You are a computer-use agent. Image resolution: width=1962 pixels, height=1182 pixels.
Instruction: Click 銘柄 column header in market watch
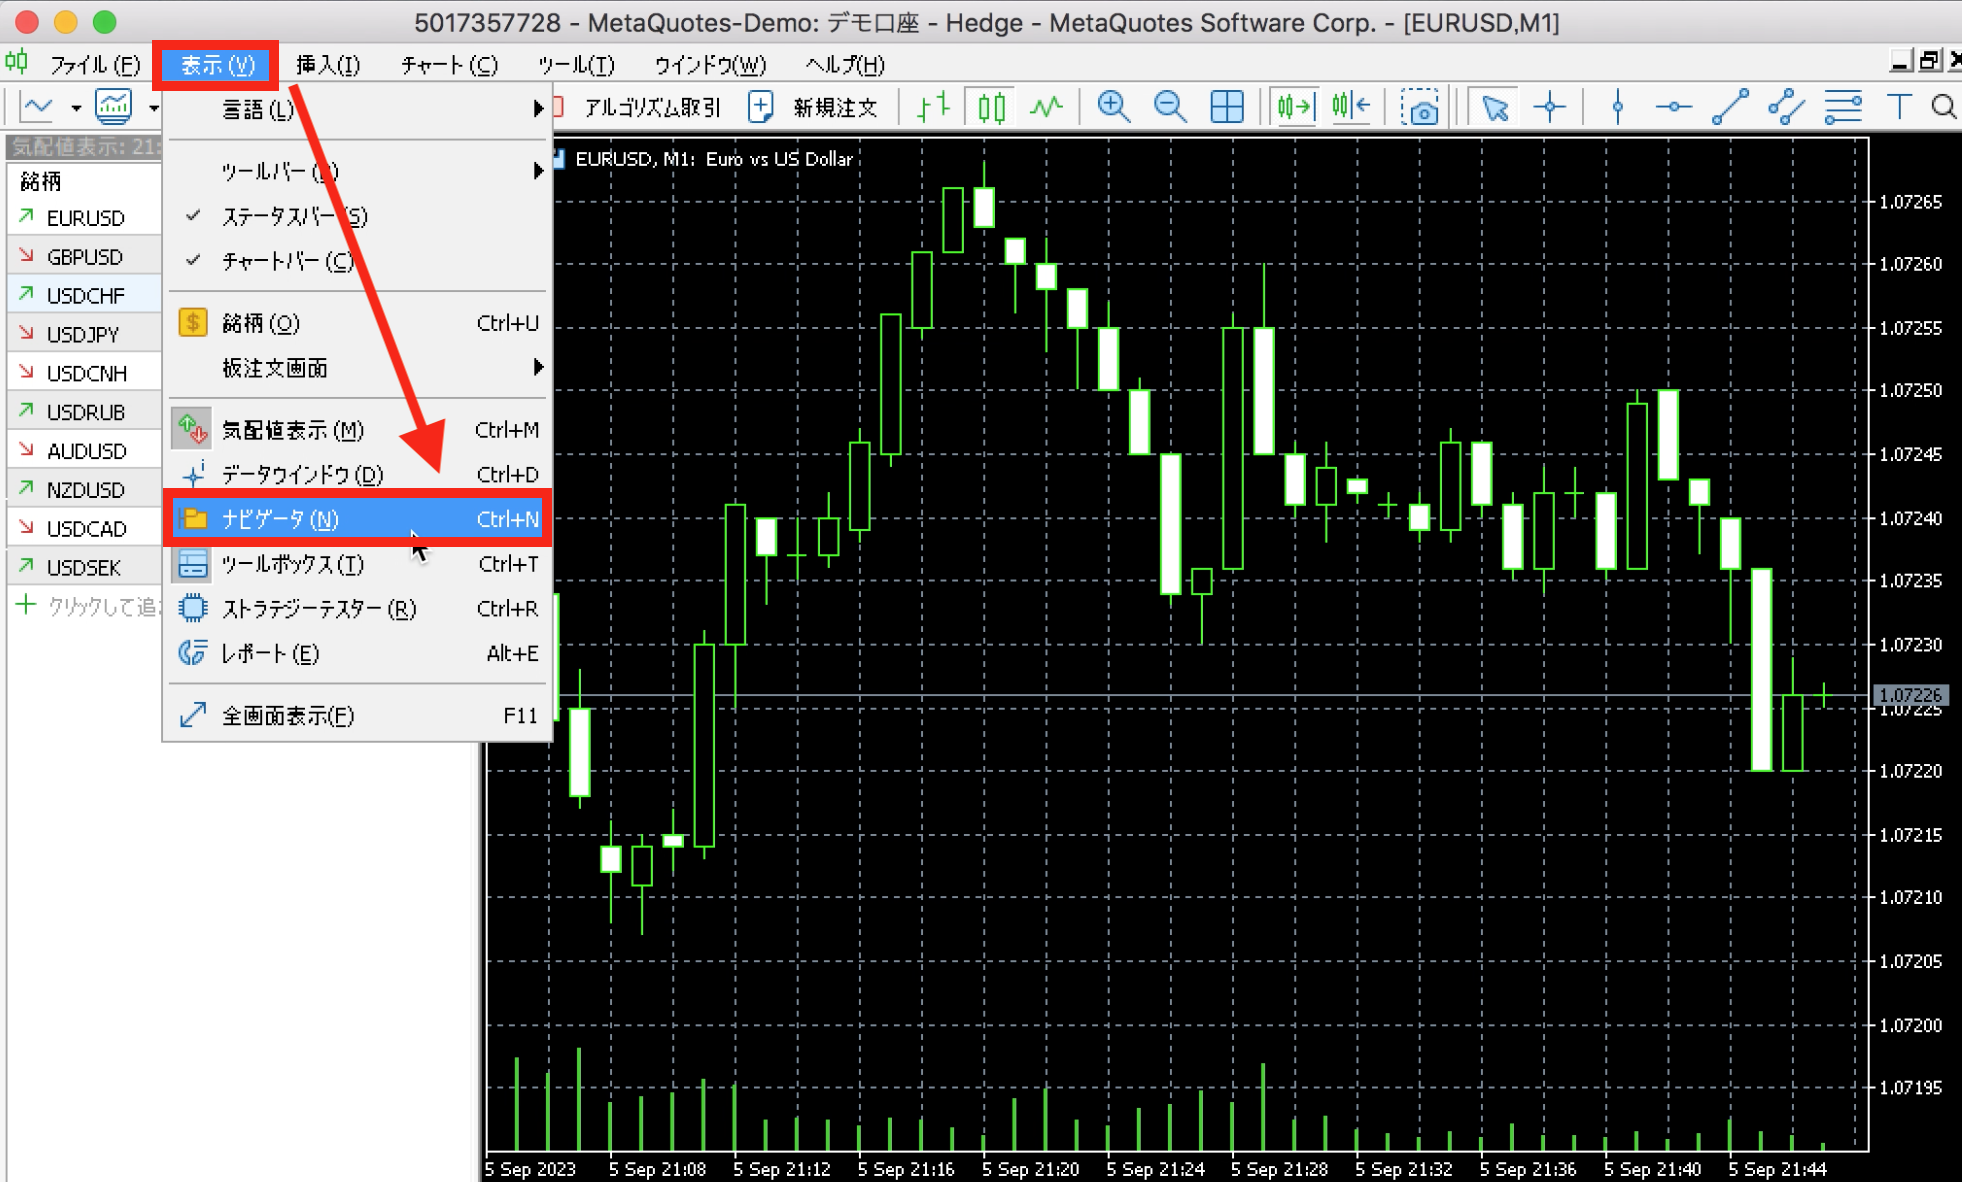(x=84, y=181)
